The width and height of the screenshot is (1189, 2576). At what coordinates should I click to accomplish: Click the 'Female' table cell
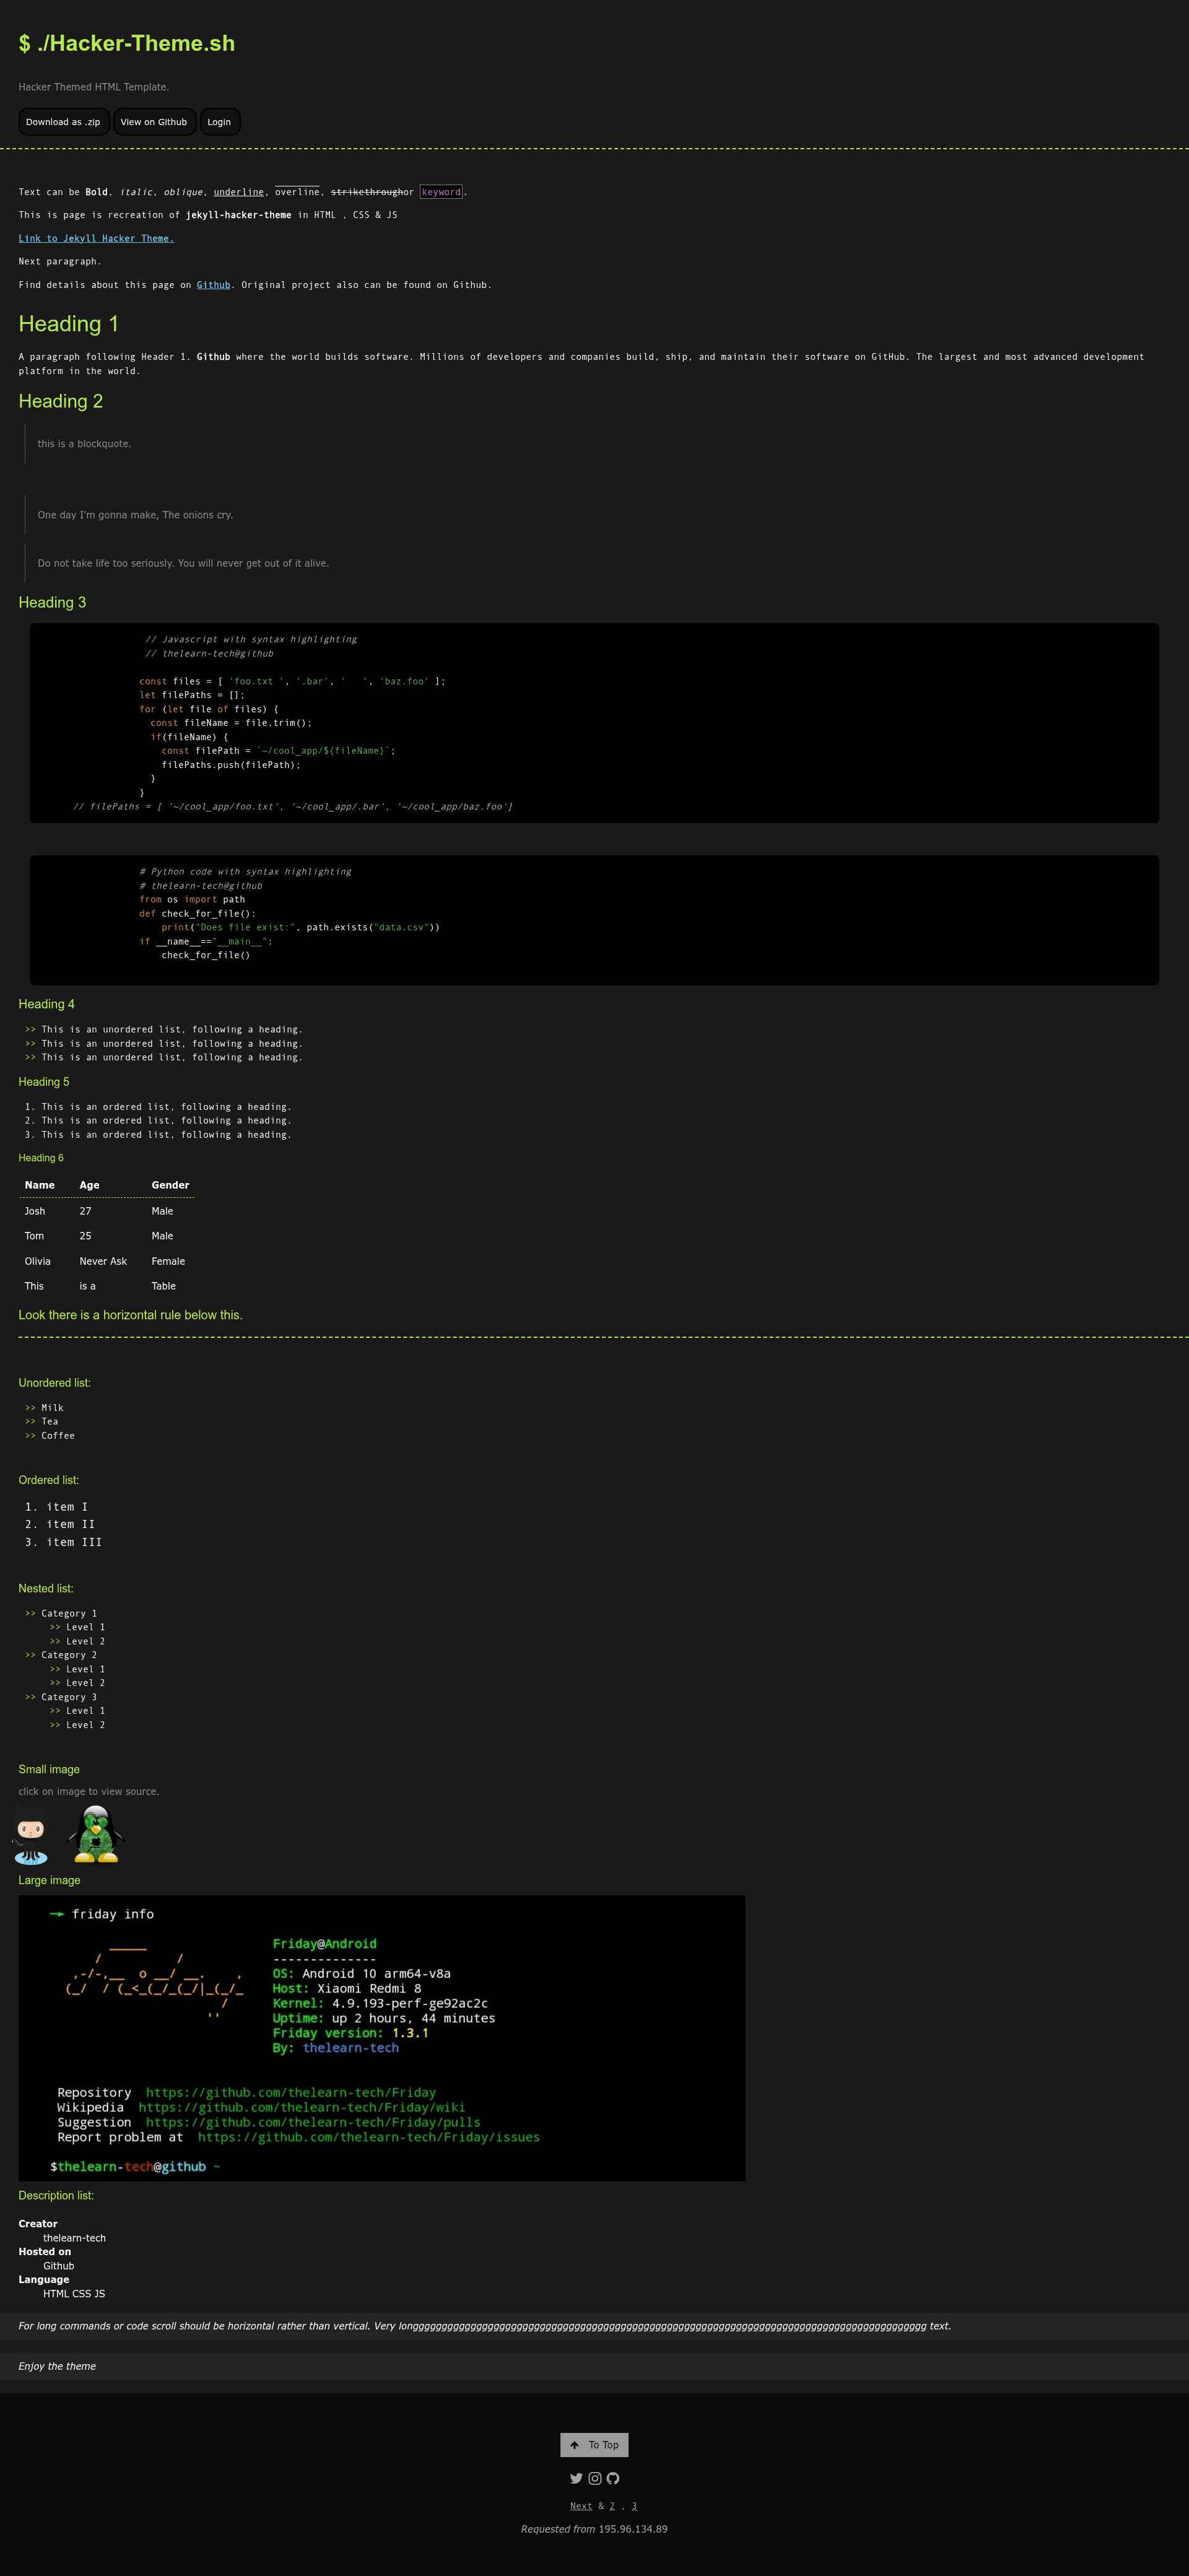[x=168, y=1261]
